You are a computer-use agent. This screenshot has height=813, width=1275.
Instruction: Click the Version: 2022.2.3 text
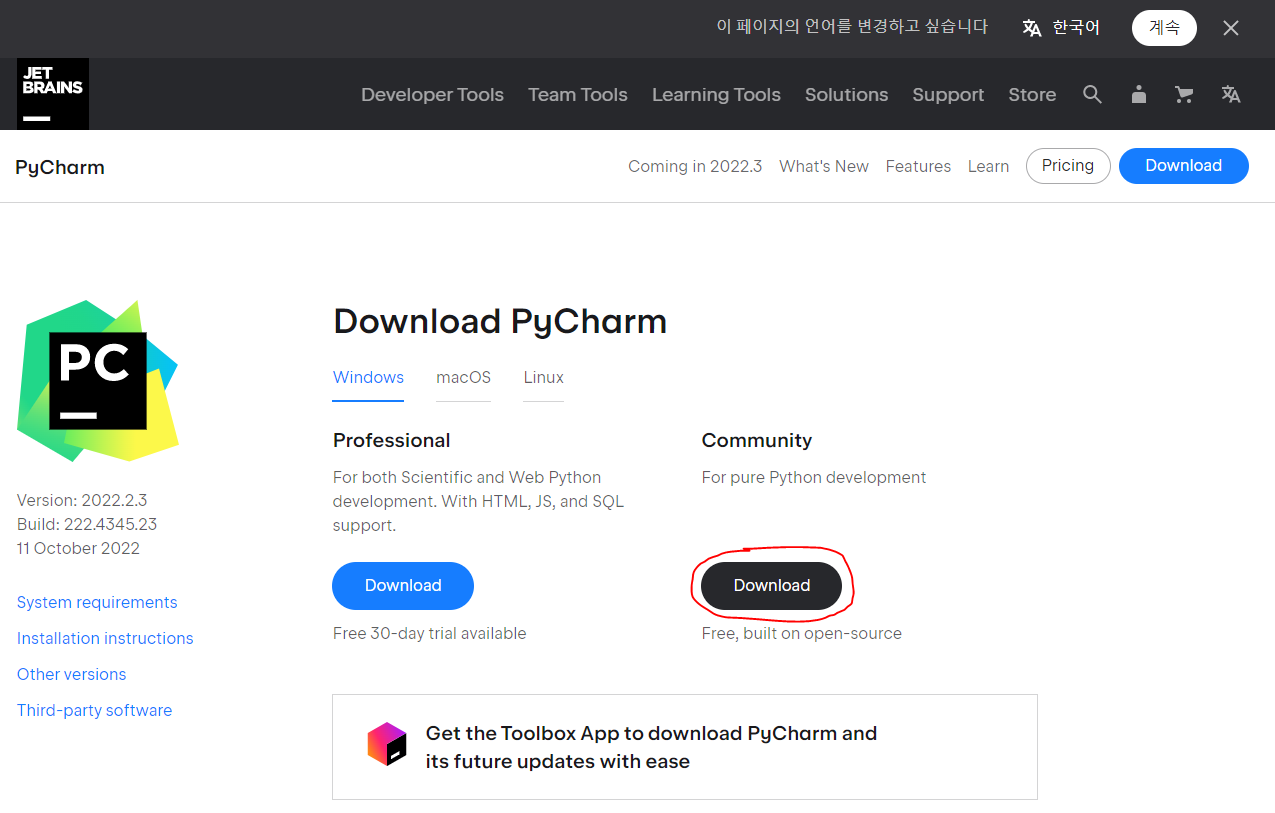point(82,500)
